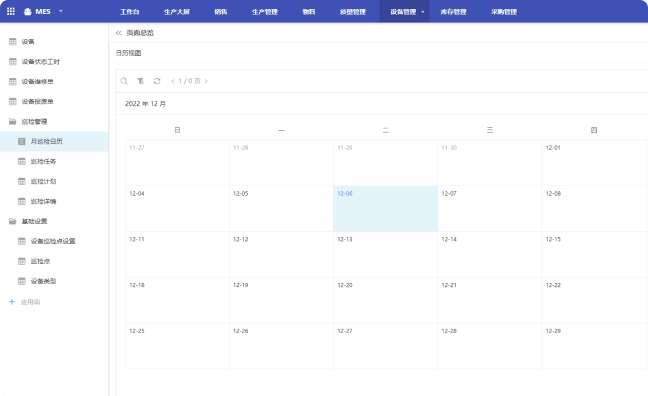Select the 12-11 calendar cell
Screen dimensions: 648x396
[x=177, y=254]
